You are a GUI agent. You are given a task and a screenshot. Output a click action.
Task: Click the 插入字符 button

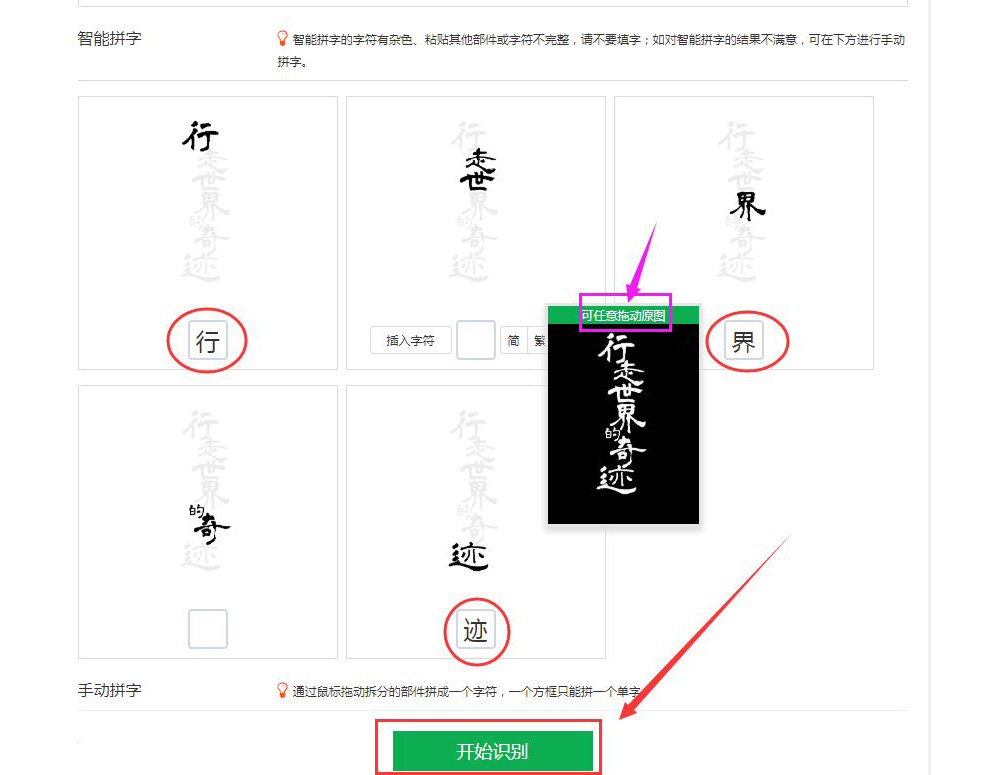tap(411, 341)
